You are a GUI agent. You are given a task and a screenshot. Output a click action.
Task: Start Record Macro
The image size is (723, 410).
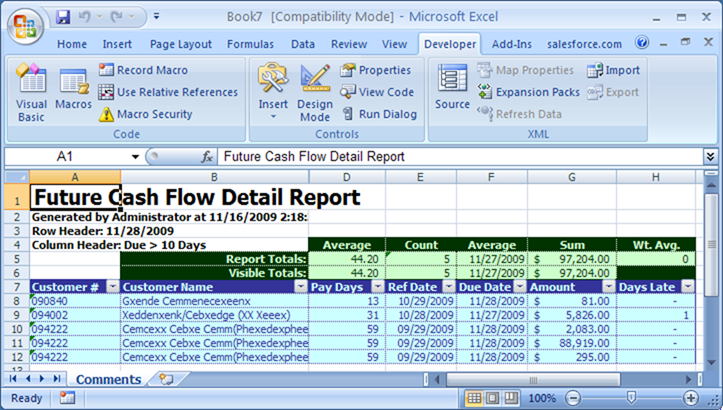coord(143,70)
